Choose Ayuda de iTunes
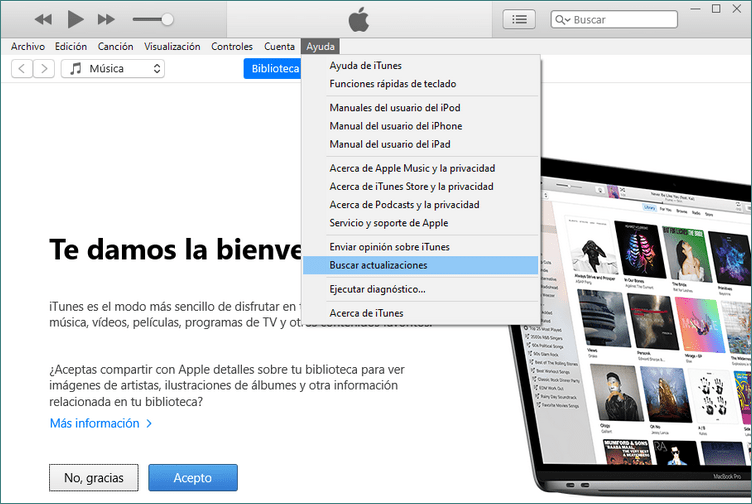752x504 pixels. [x=421, y=66]
